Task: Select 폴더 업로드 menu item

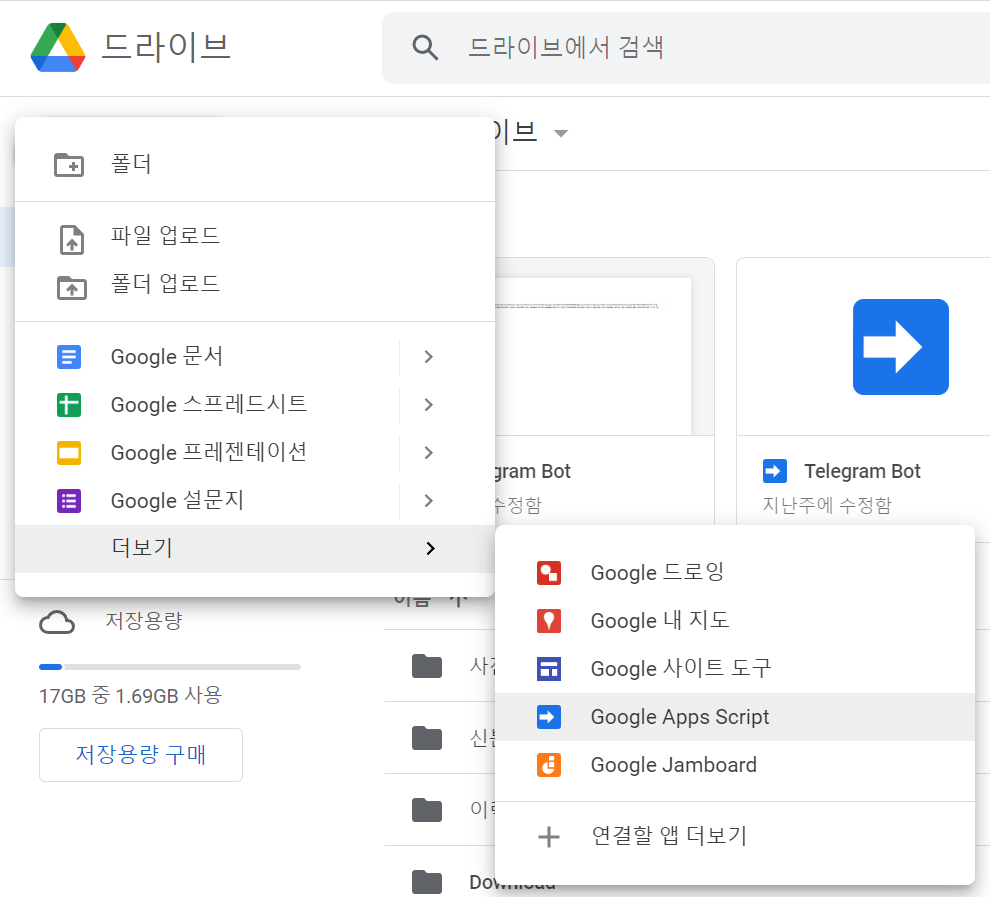Action: [x=254, y=284]
